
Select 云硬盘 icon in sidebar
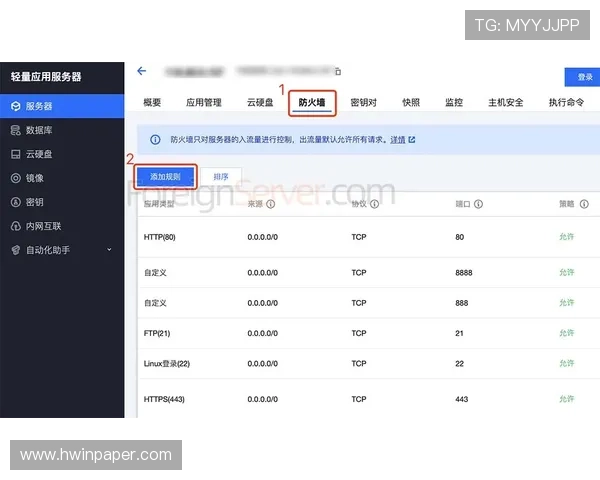(15, 154)
